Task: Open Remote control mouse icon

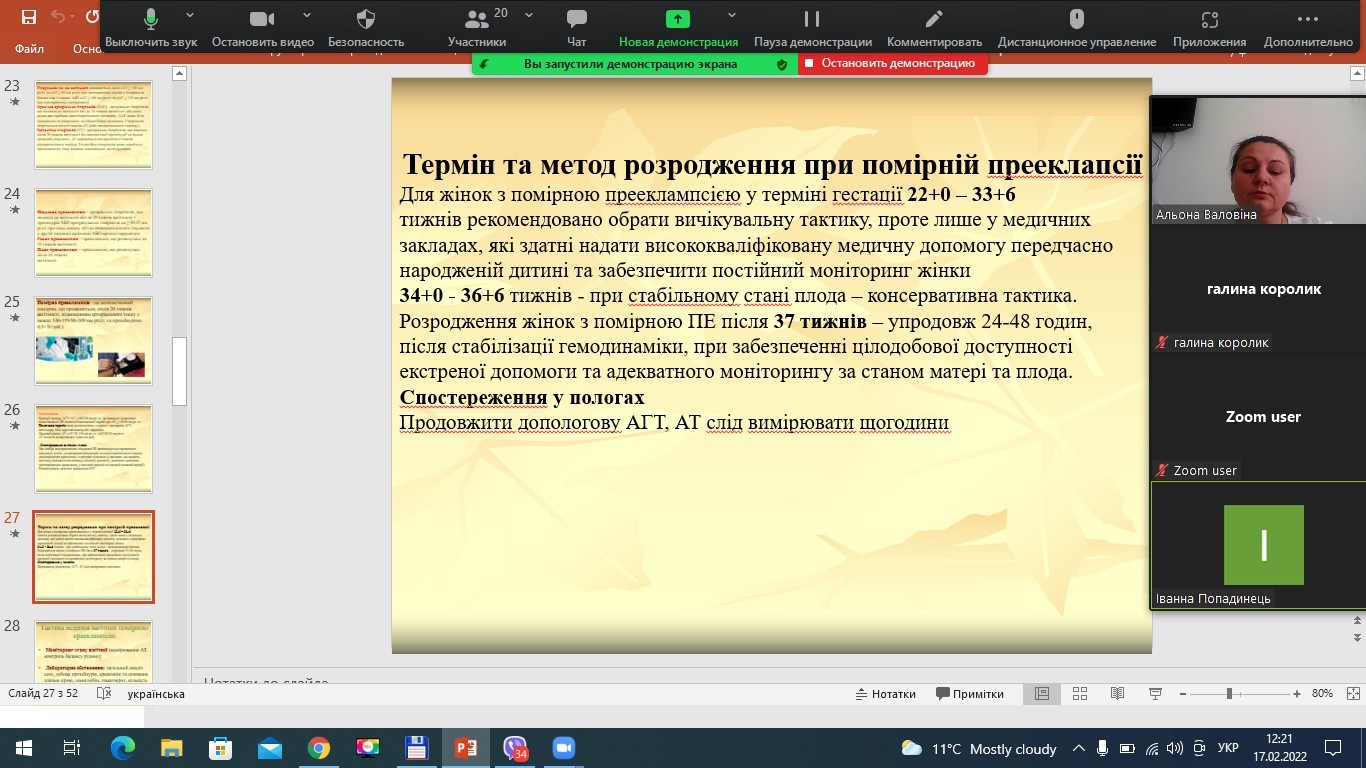Action: point(1076,20)
